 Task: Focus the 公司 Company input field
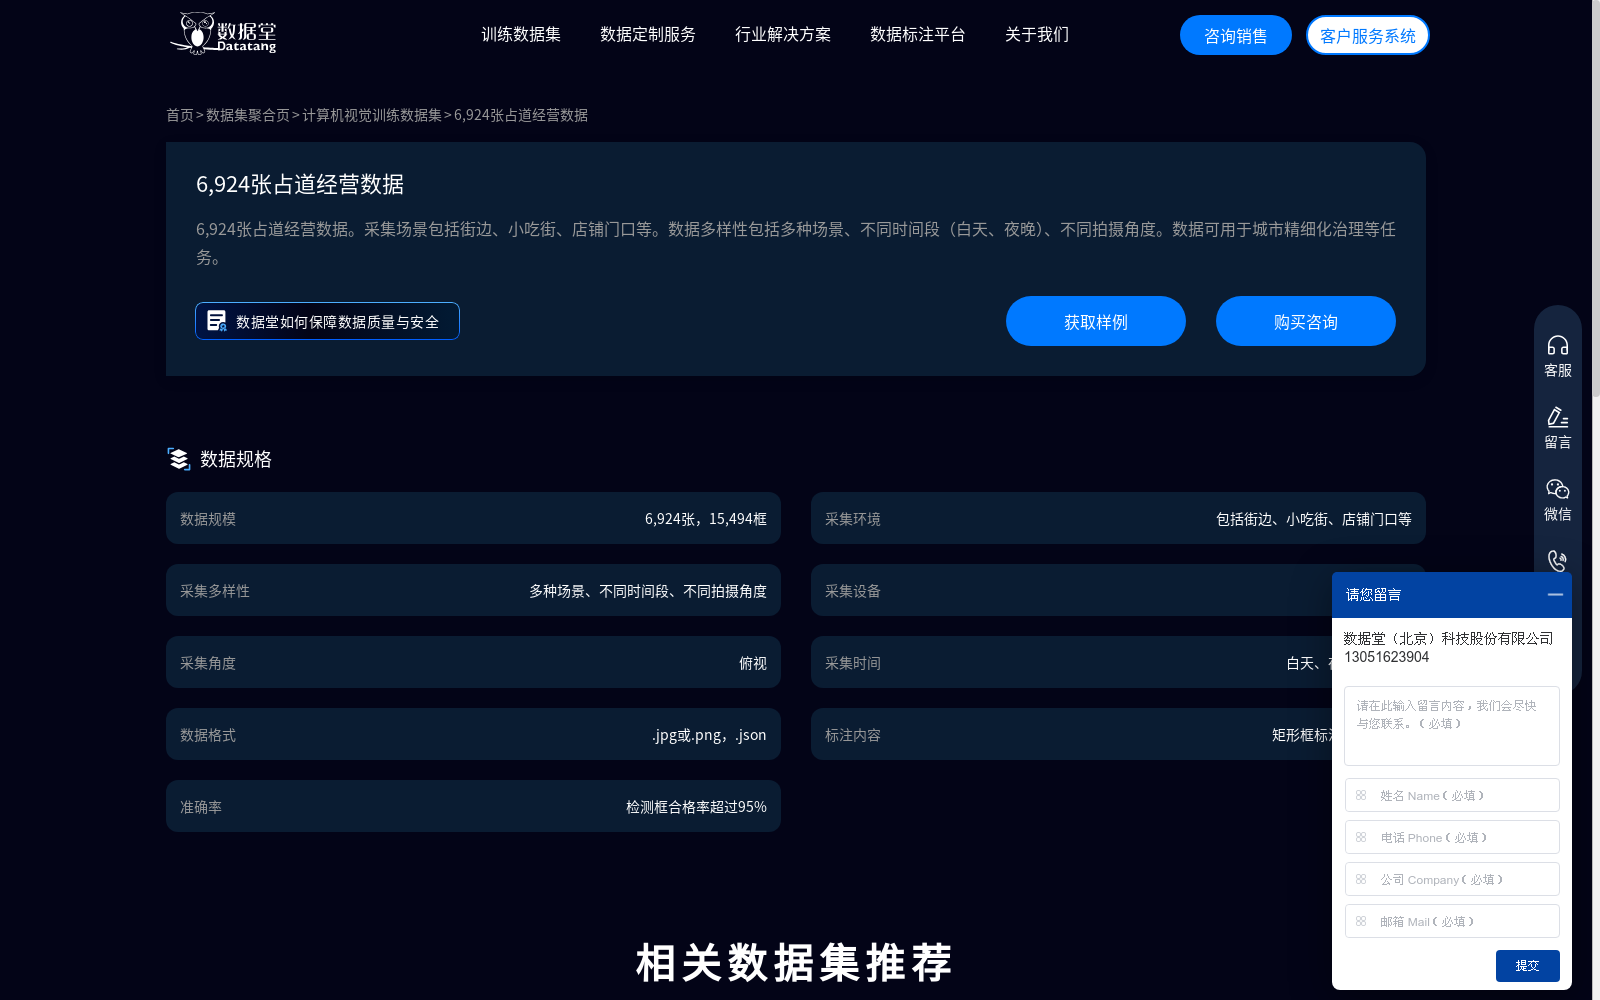[1452, 879]
